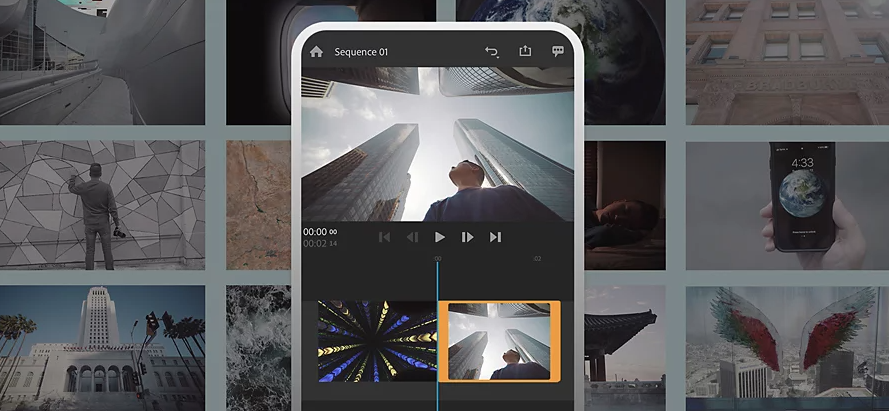Viewport: 889px width, 411px height.
Task: Jump to the sequence start
Action: click(x=384, y=237)
